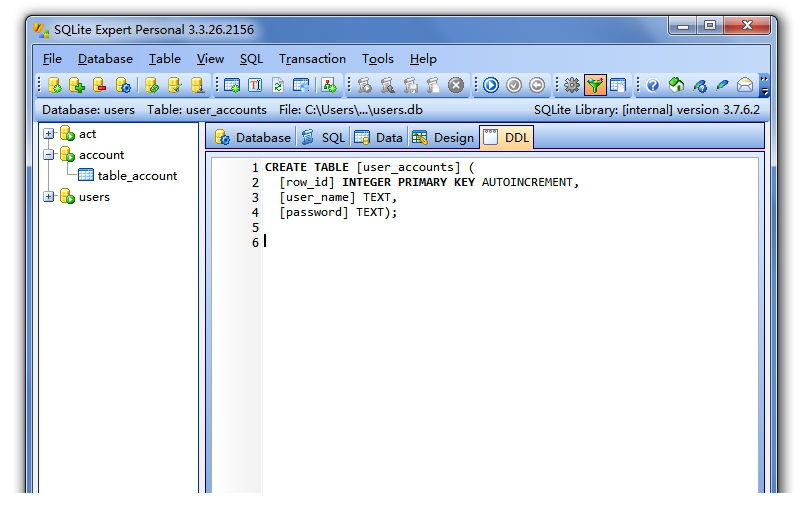Click the Add Database icon with green plus
The height and width of the screenshot is (512, 800).
77,85
